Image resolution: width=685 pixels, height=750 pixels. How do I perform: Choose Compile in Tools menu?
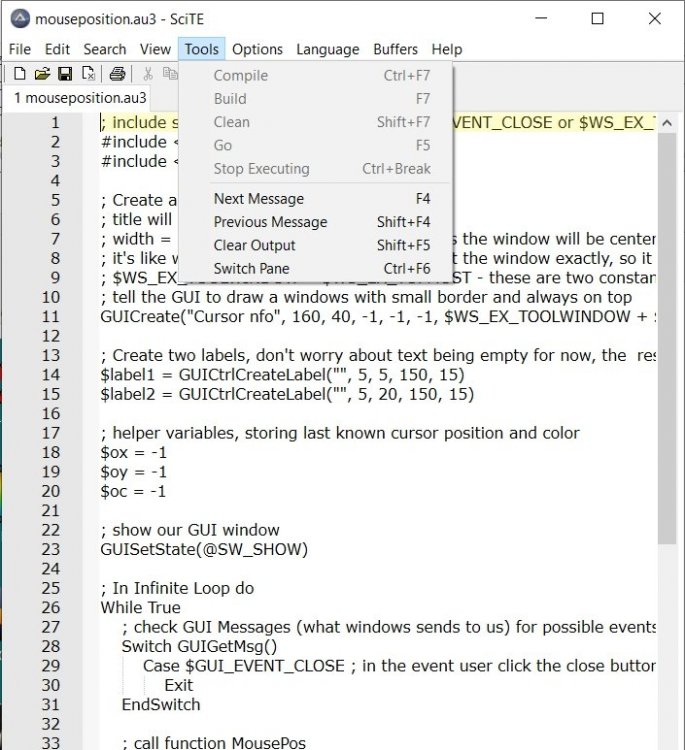coord(316,76)
